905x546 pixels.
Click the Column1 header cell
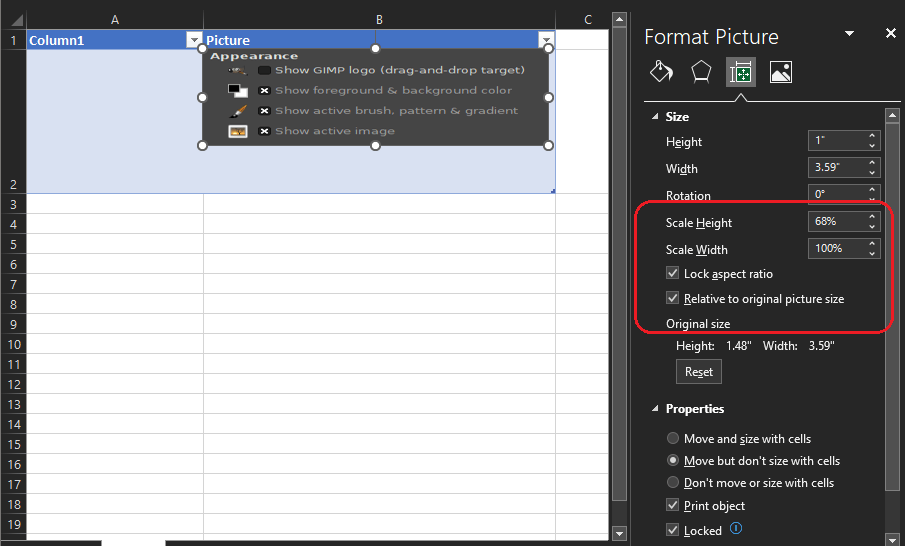(x=115, y=40)
